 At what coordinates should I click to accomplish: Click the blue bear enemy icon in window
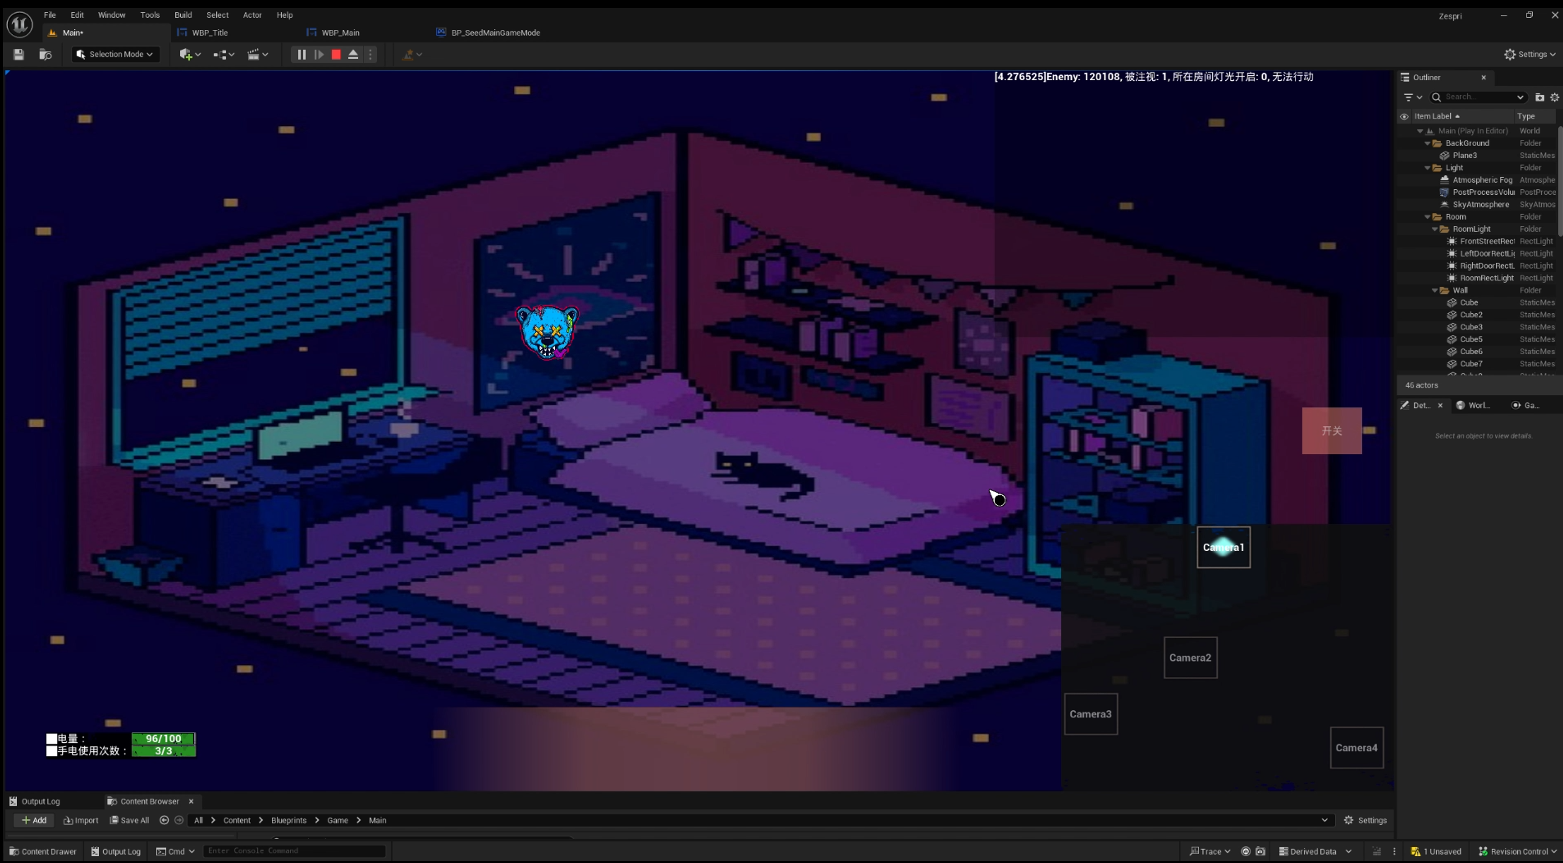coord(547,332)
